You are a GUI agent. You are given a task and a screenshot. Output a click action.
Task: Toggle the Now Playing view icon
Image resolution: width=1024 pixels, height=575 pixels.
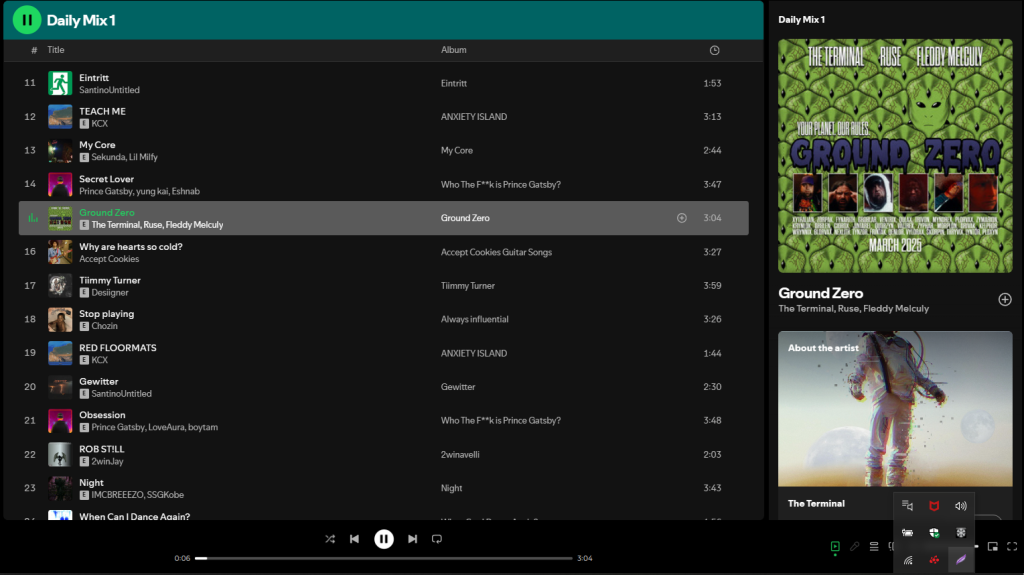[x=835, y=546]
